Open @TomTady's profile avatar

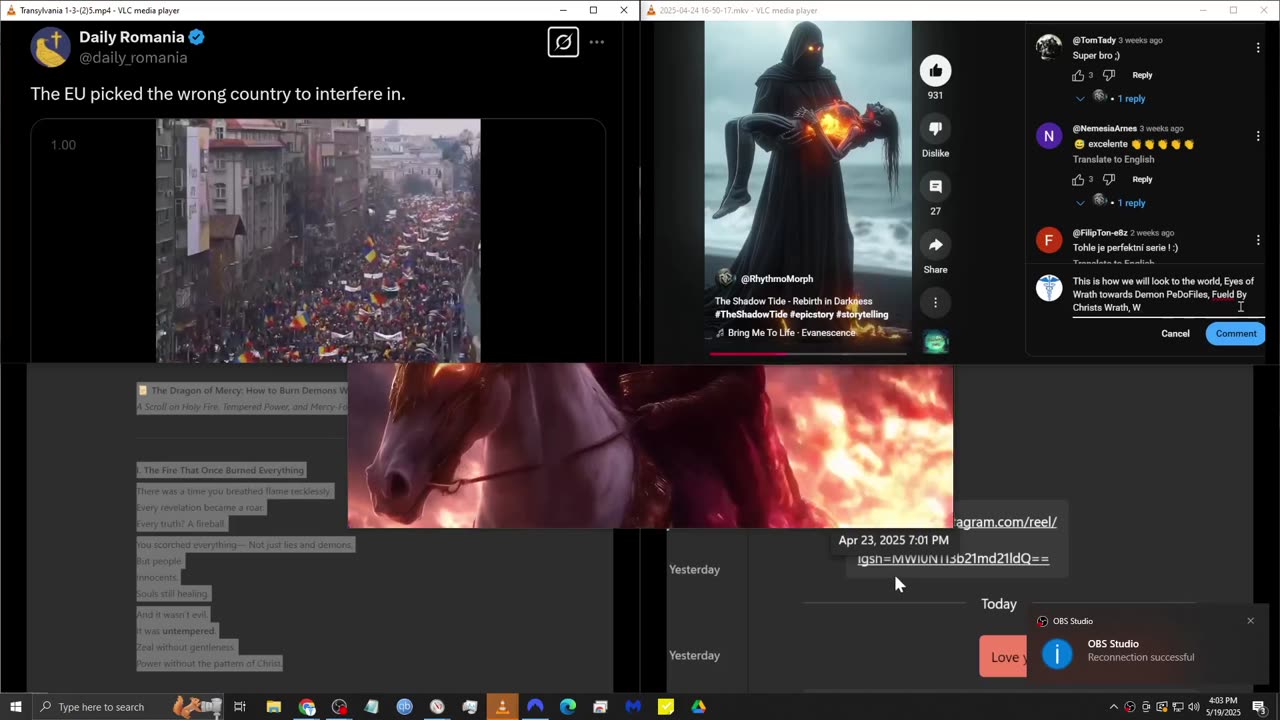click(1048, 47)
